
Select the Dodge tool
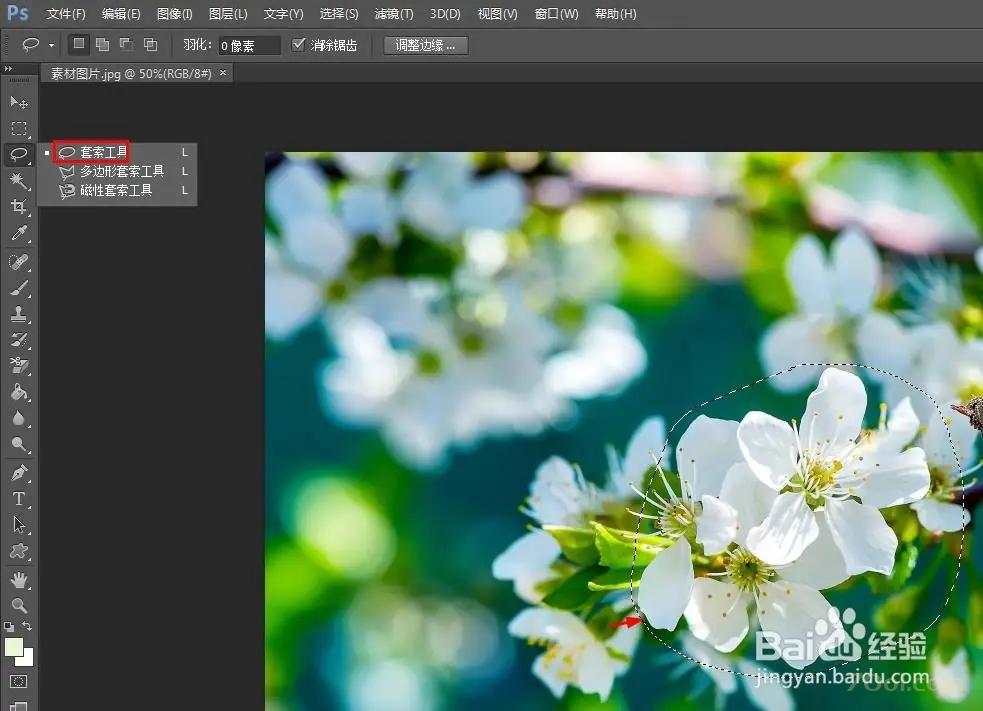pyautogui.click(x=19, y=445)
